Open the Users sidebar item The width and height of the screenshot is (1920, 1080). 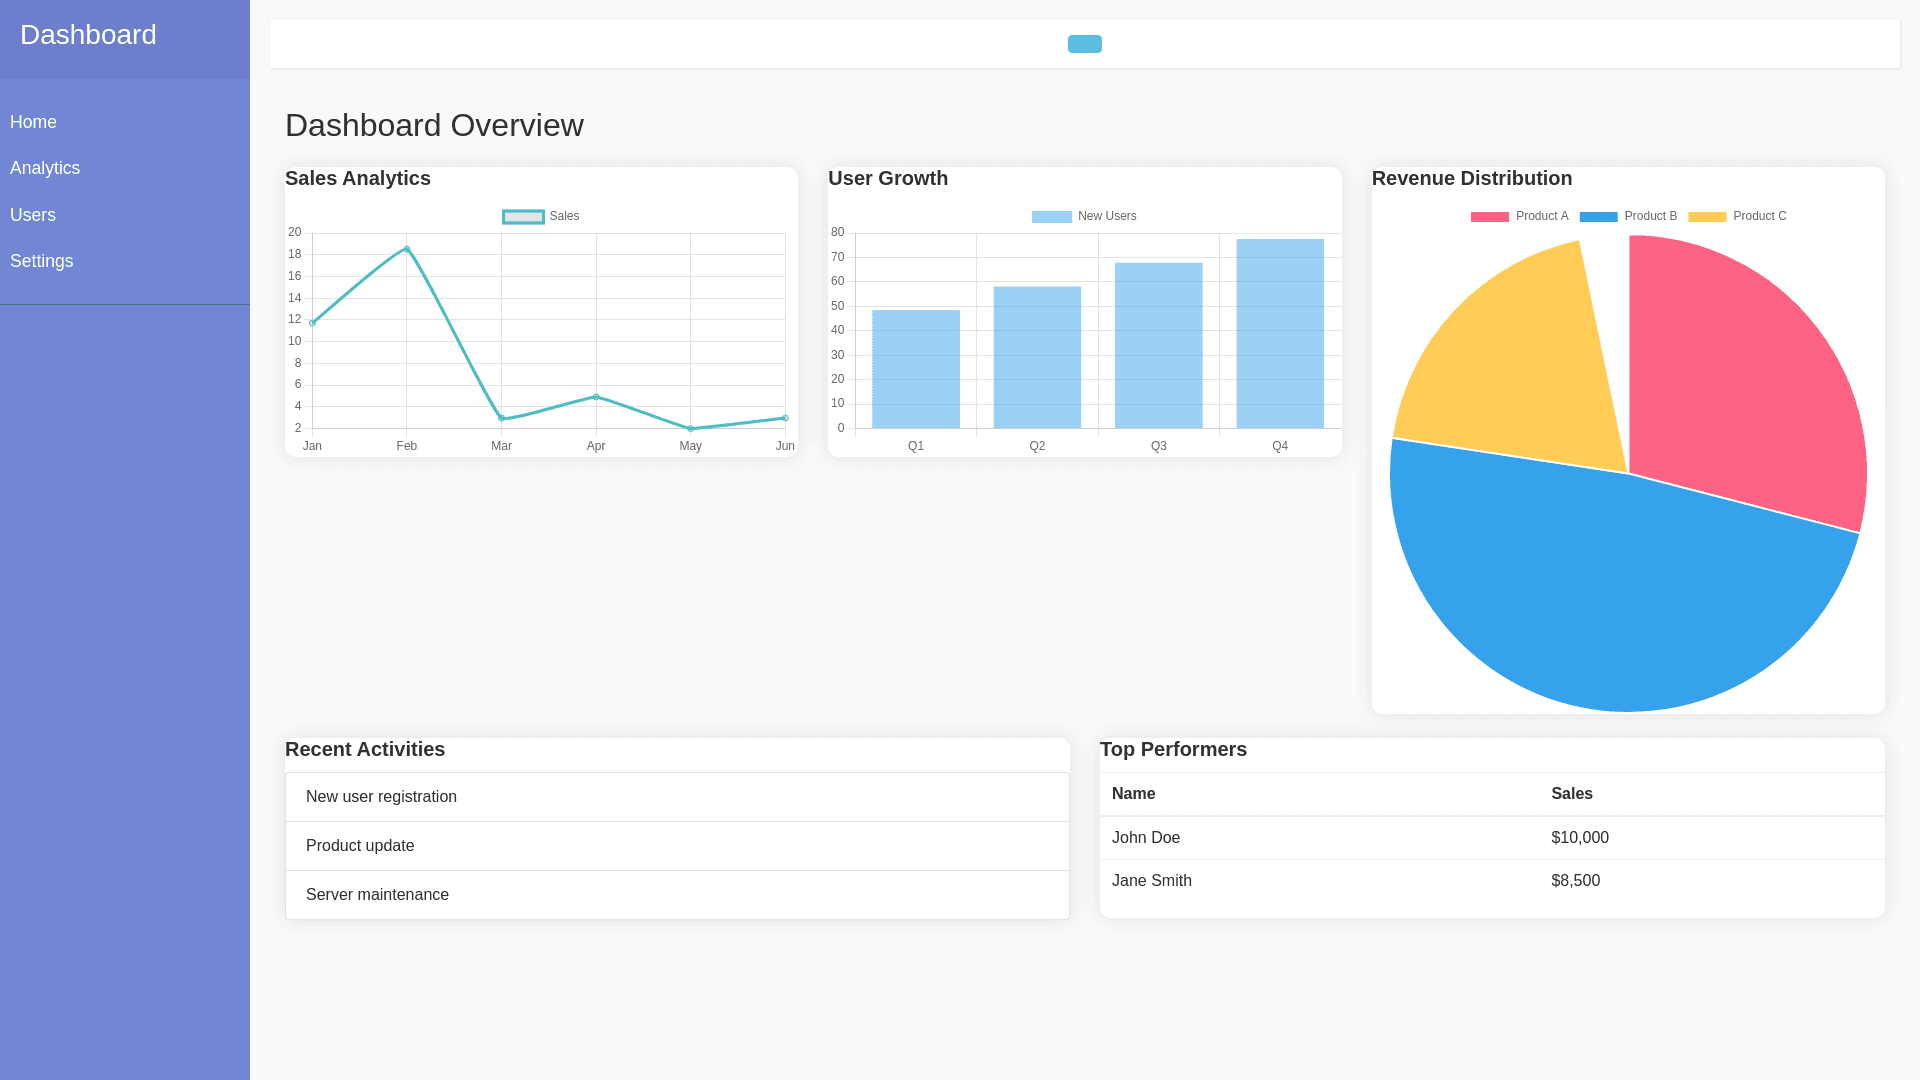(x=33, y=215)
